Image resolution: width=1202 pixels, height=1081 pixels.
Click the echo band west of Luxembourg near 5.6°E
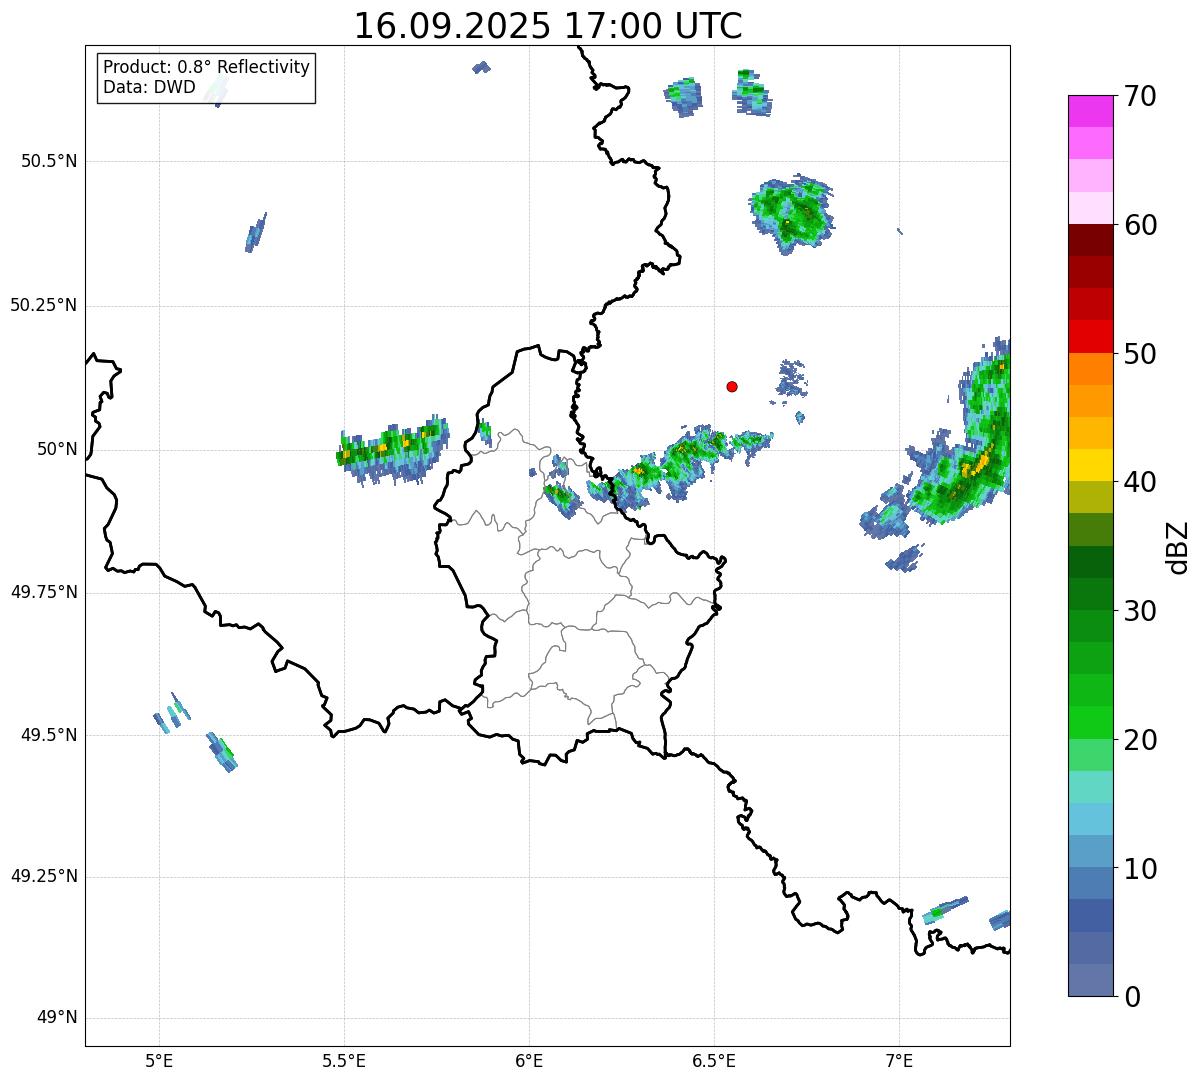click(x=393, y=449)
